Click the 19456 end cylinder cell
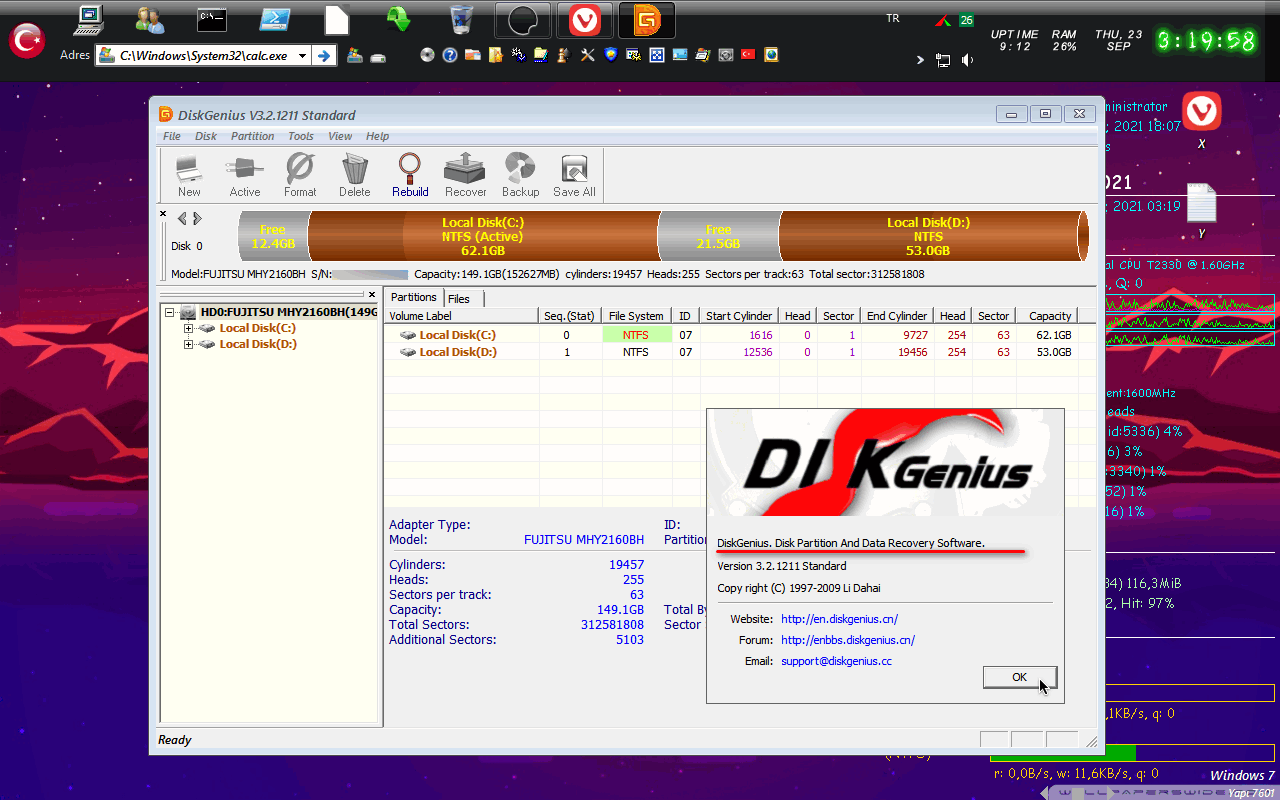The height and width of the screenshot is (800, 1280). pyautogui.click(x=911, y=352)
